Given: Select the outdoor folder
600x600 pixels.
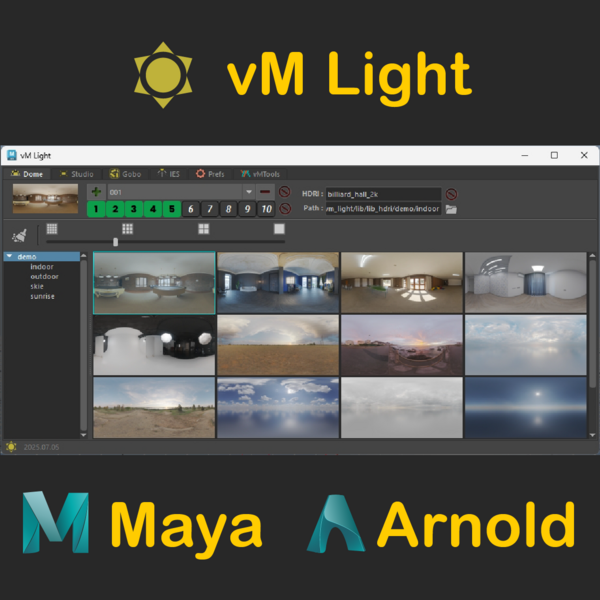Looking at the screenshot, I should [x=44, y=277].
